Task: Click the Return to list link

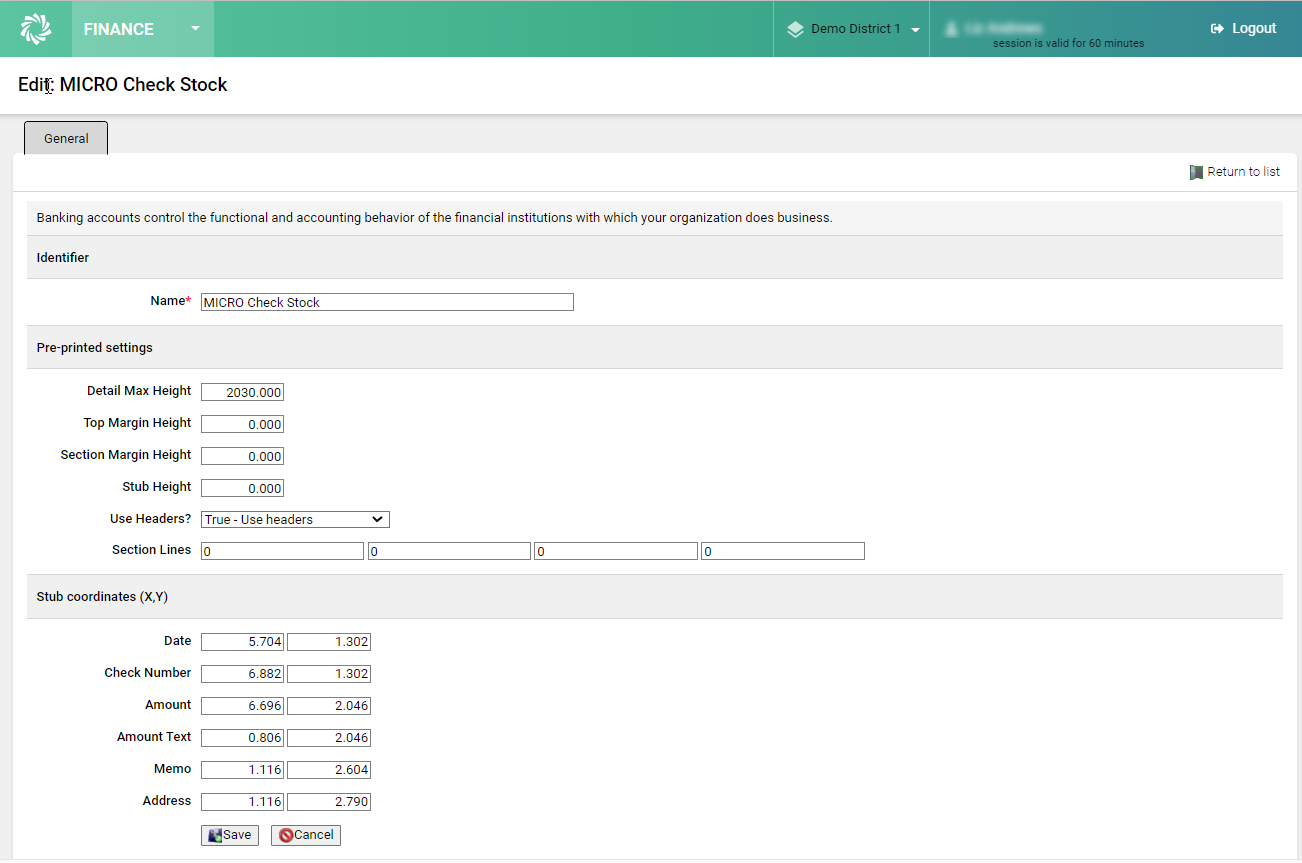Action: coord(1243,171)
